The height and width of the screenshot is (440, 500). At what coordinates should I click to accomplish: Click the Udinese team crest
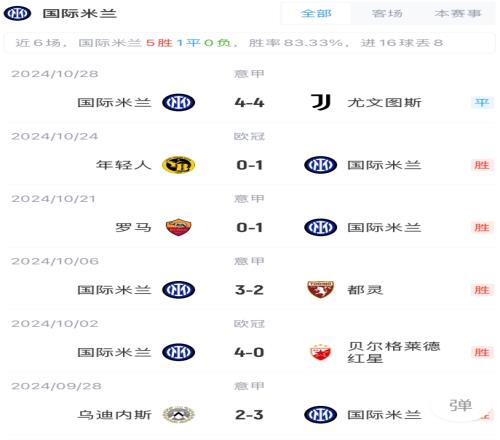click(178, 415)
